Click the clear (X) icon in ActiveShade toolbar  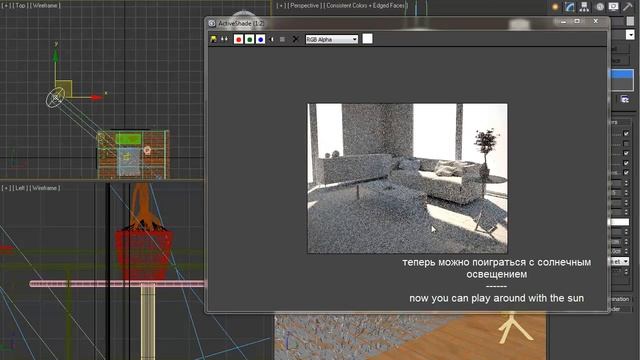296,39
